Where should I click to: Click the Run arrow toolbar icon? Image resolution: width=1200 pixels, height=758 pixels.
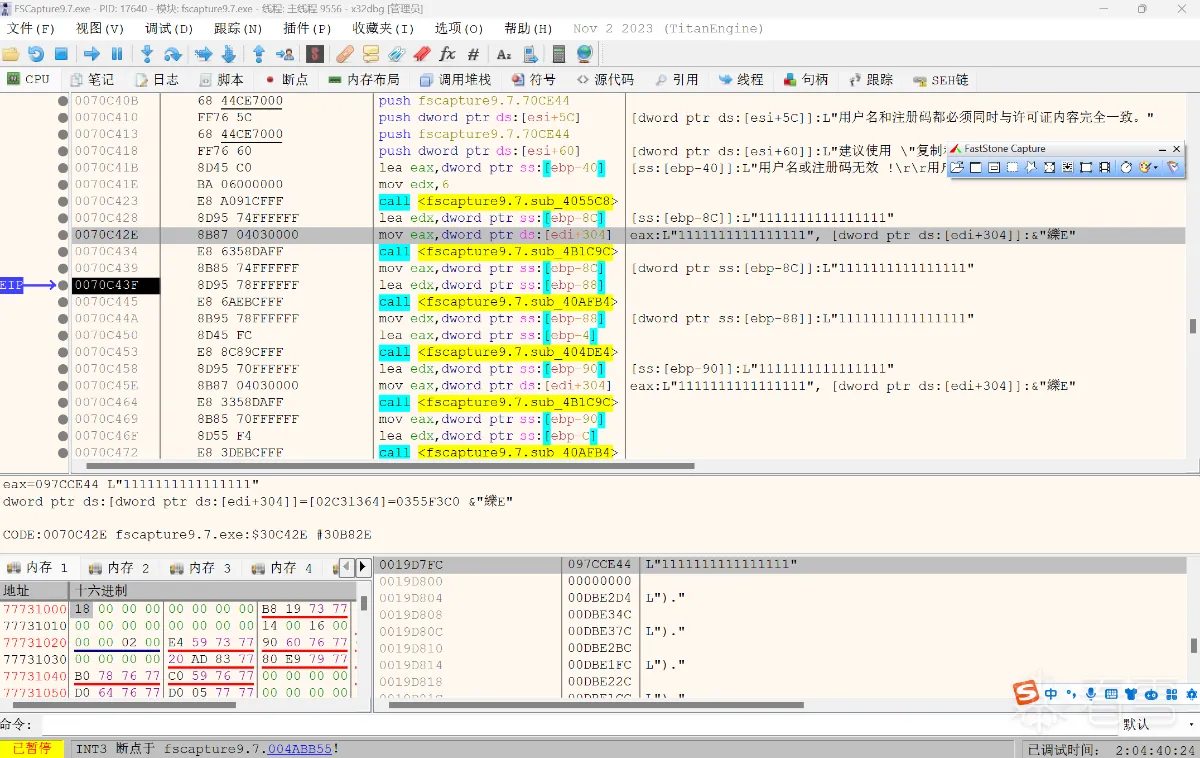(91, 54)
